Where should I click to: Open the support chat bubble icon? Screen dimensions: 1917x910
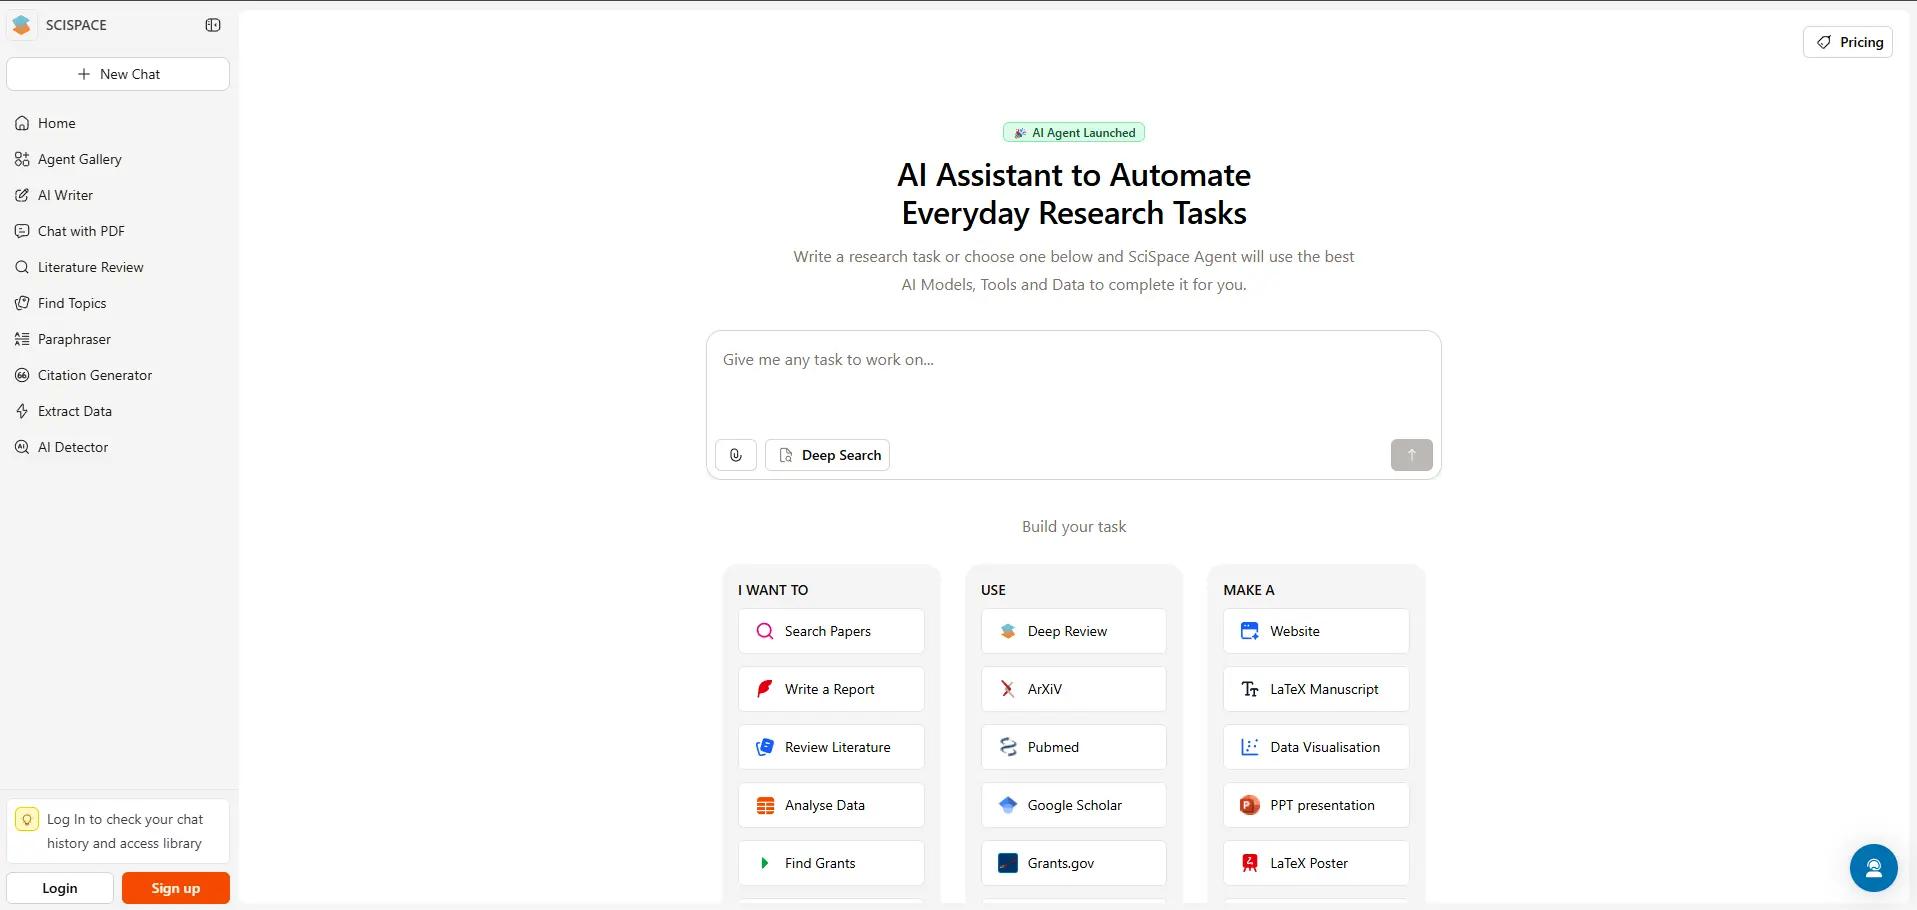coord(1873,868)
